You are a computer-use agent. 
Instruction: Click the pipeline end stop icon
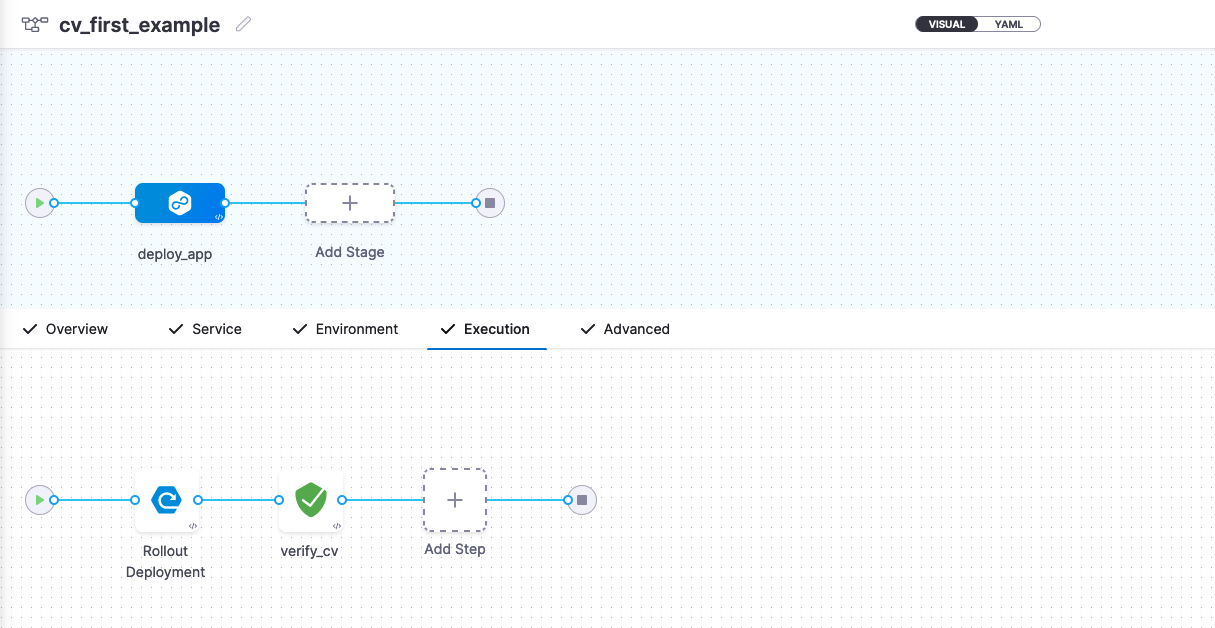point(489,203)
